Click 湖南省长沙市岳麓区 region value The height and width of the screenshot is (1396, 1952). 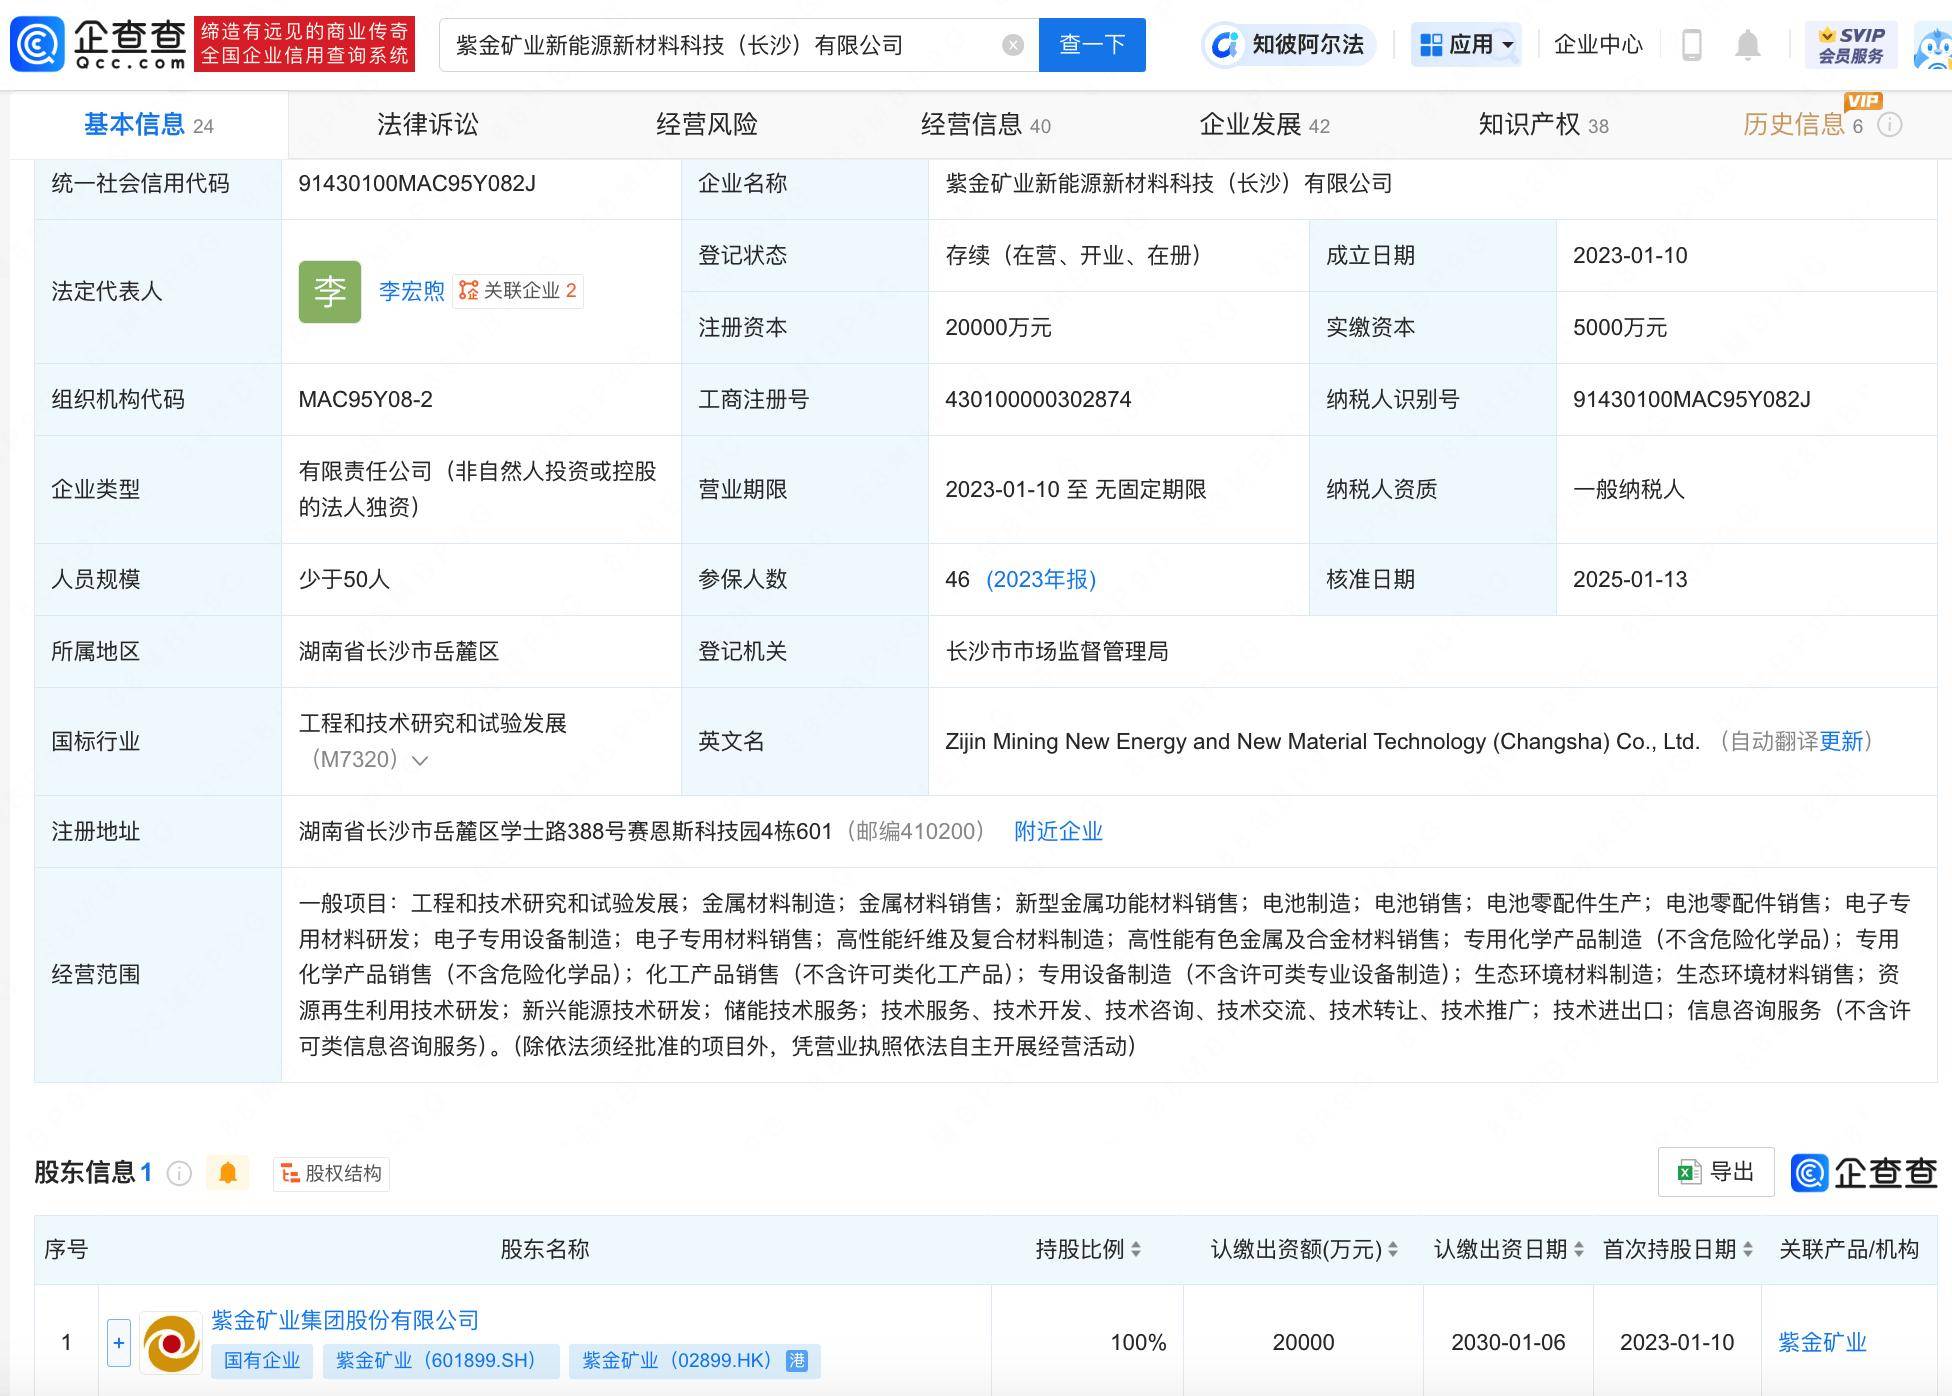[399, 651]
